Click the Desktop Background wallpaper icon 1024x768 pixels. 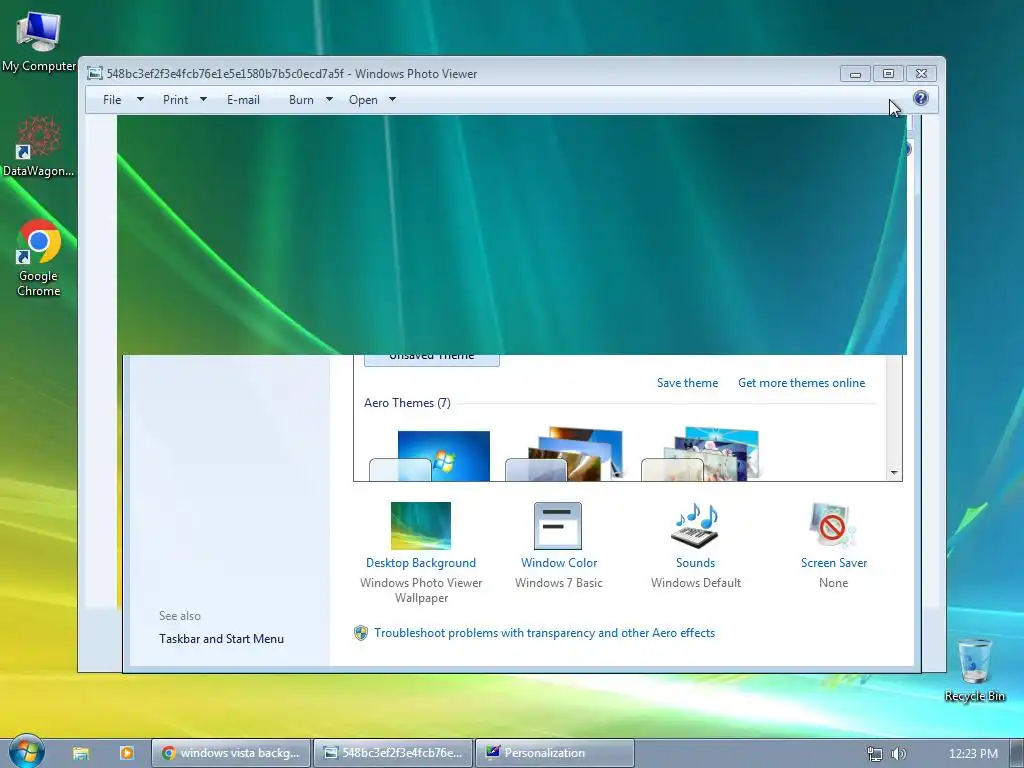coord(421,526)
